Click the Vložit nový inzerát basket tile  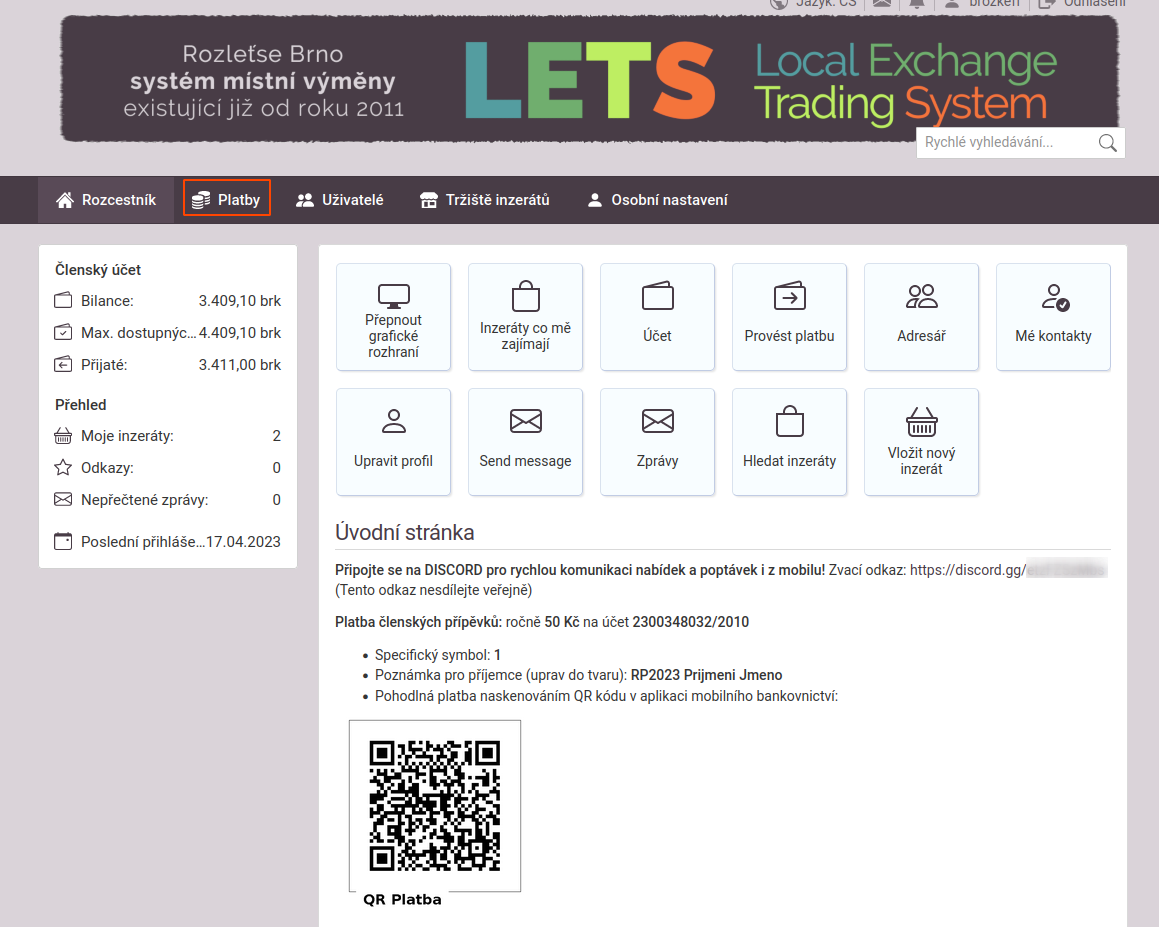[921, 442]
